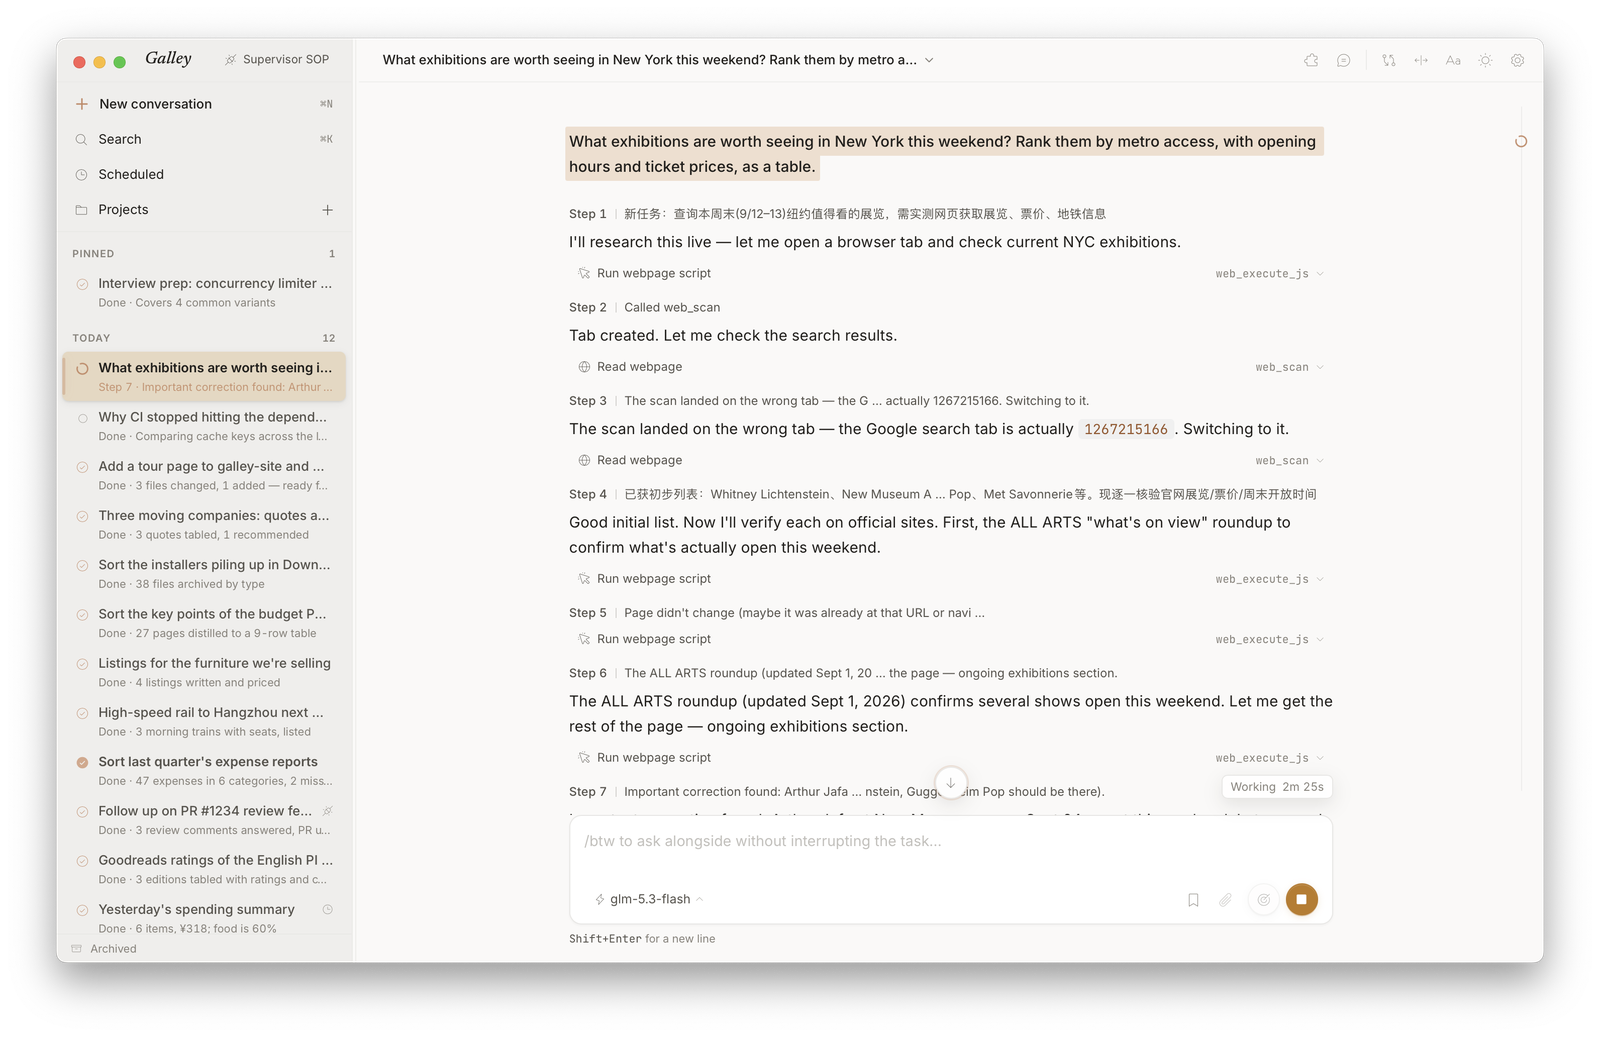Add a new project with the plus icon
The width and height of the screenshot is (1600, 1037).
[x=327, y=210]
